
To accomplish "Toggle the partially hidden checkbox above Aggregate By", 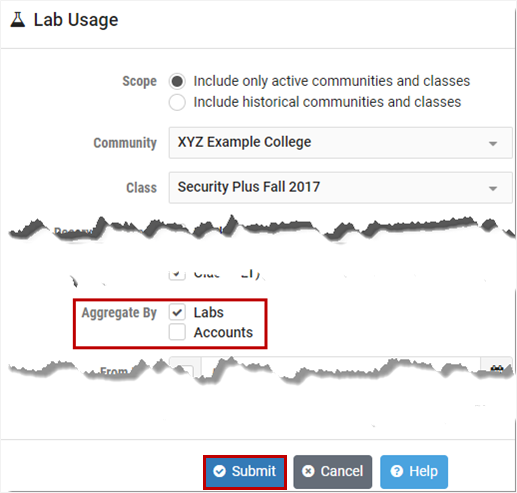I will click(177, 275).
